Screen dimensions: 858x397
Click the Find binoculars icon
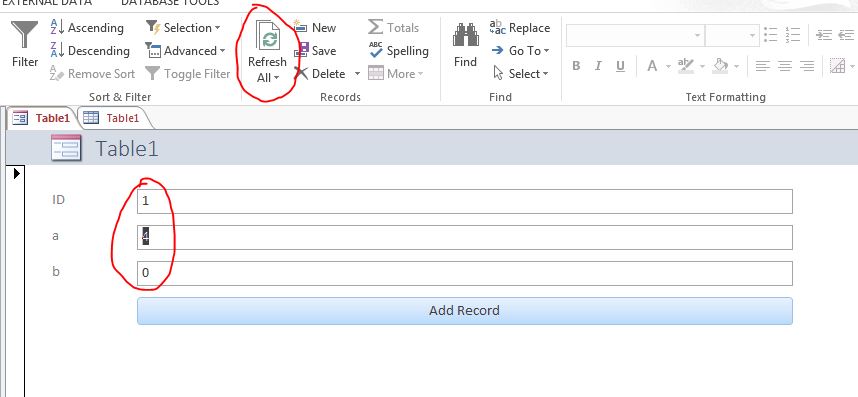(465, 35)
